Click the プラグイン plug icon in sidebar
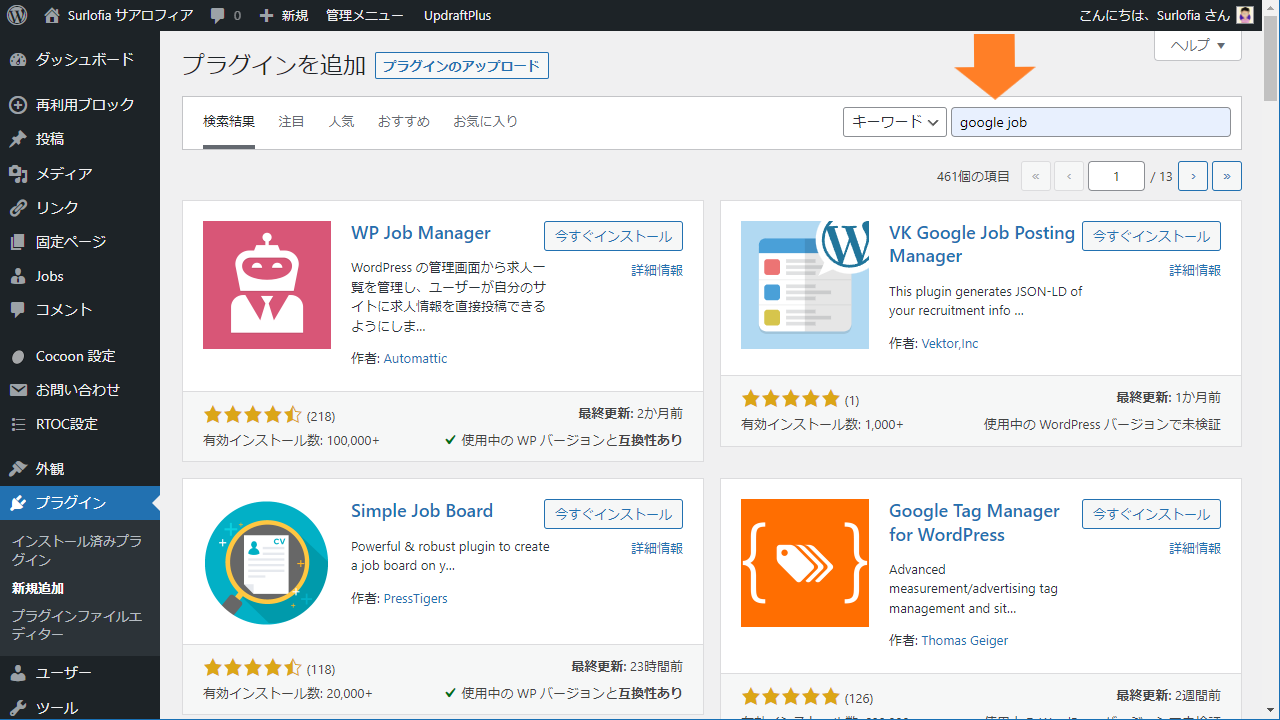This screenshot has height=720, width=1280. tap(17, 503)
